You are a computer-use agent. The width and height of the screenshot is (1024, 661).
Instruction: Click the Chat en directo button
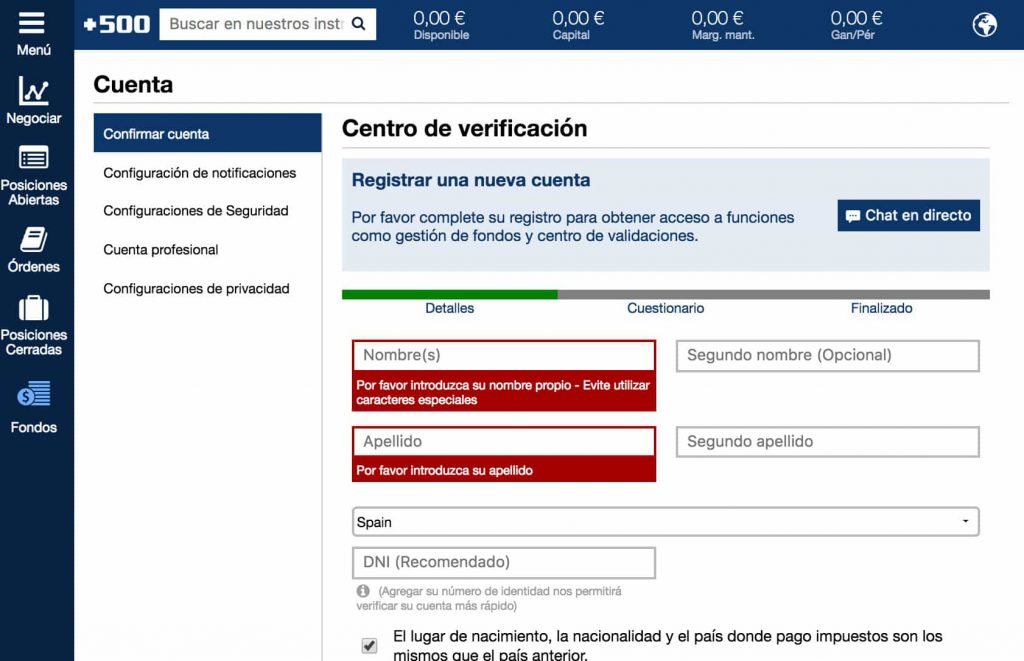click(x=908, y=215)
